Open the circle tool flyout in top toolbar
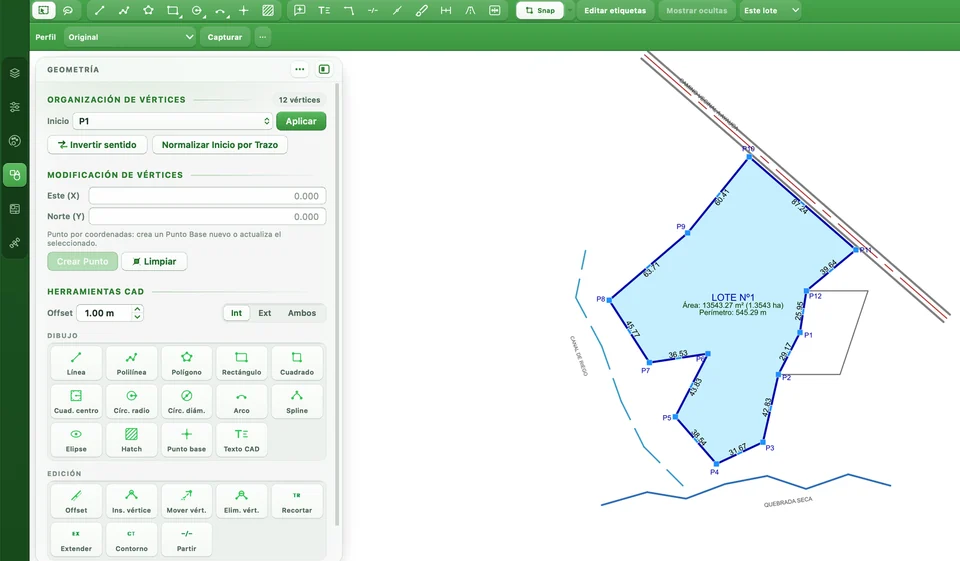This screenshot has height=561, width=960. (x=197, y=10)
